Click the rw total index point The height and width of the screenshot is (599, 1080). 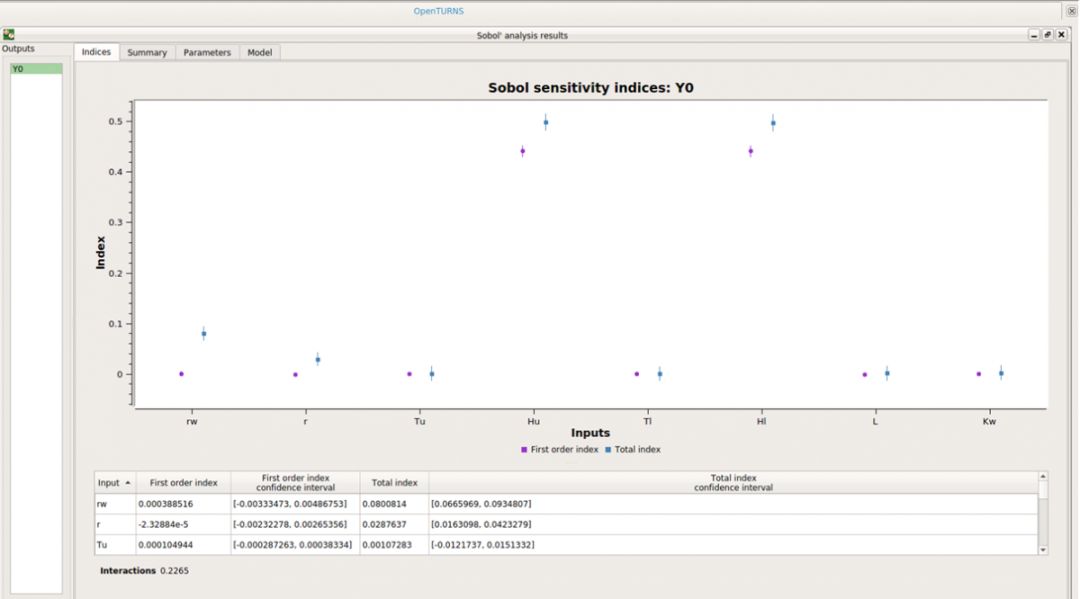tap(204, 334)
